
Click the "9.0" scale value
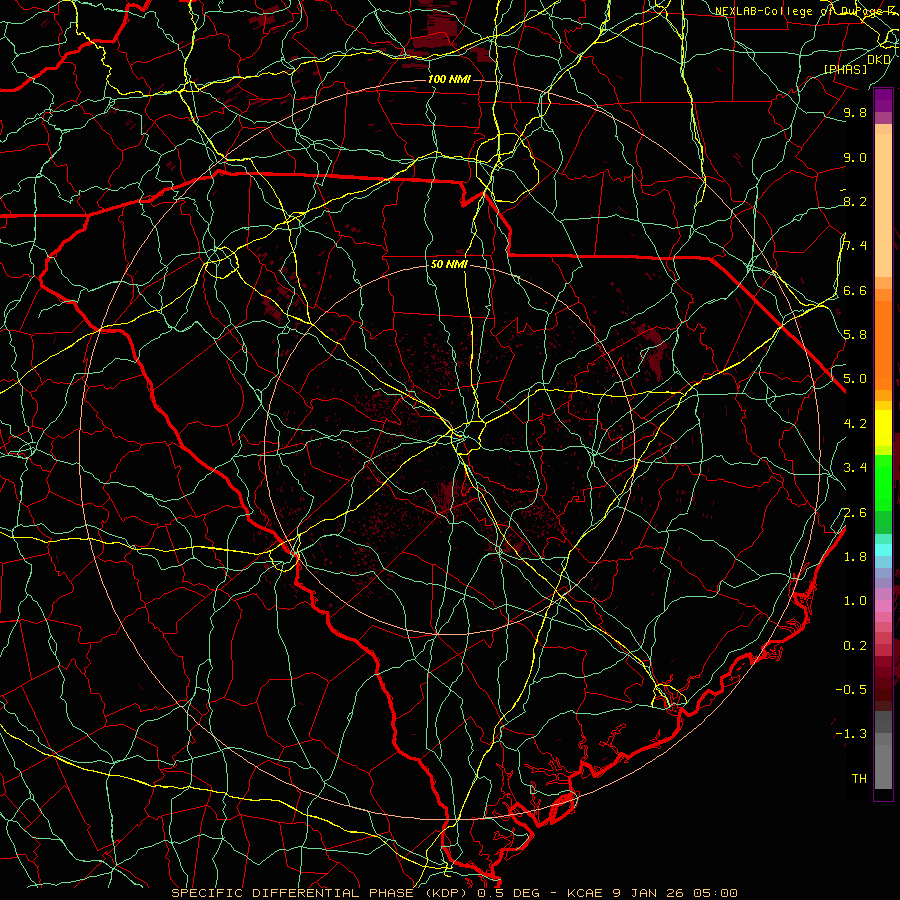855,157
